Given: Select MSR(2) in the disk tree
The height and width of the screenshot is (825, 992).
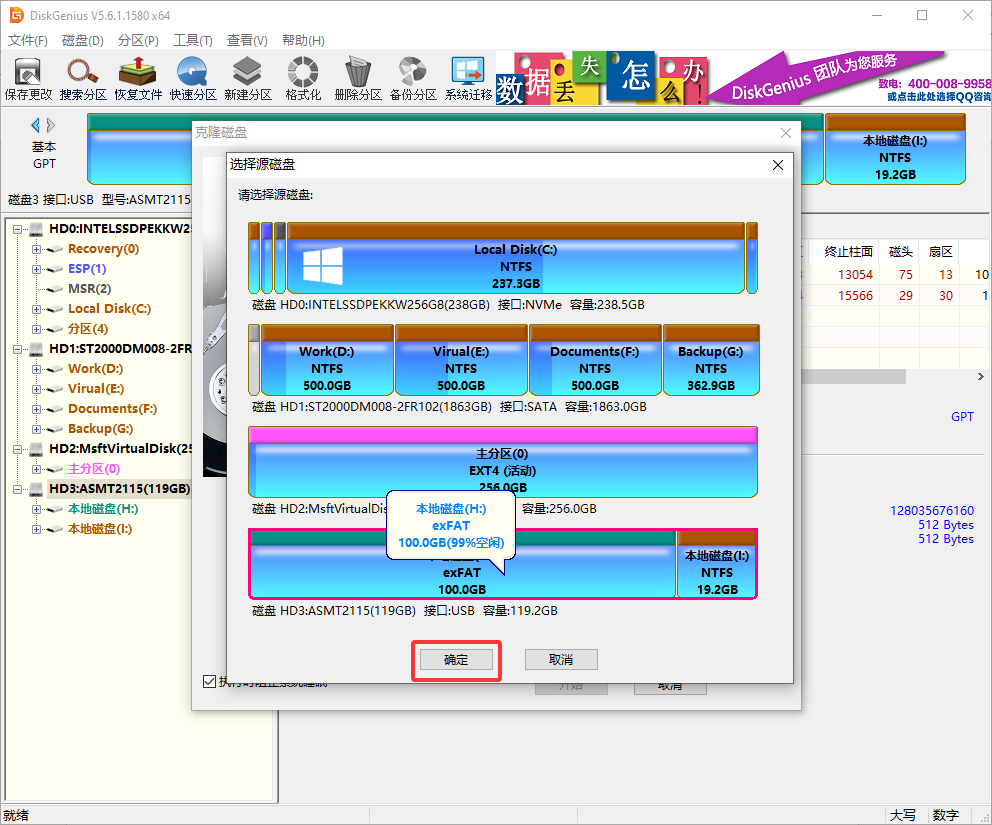Looking at the screenshot, I should coord(89,289).
